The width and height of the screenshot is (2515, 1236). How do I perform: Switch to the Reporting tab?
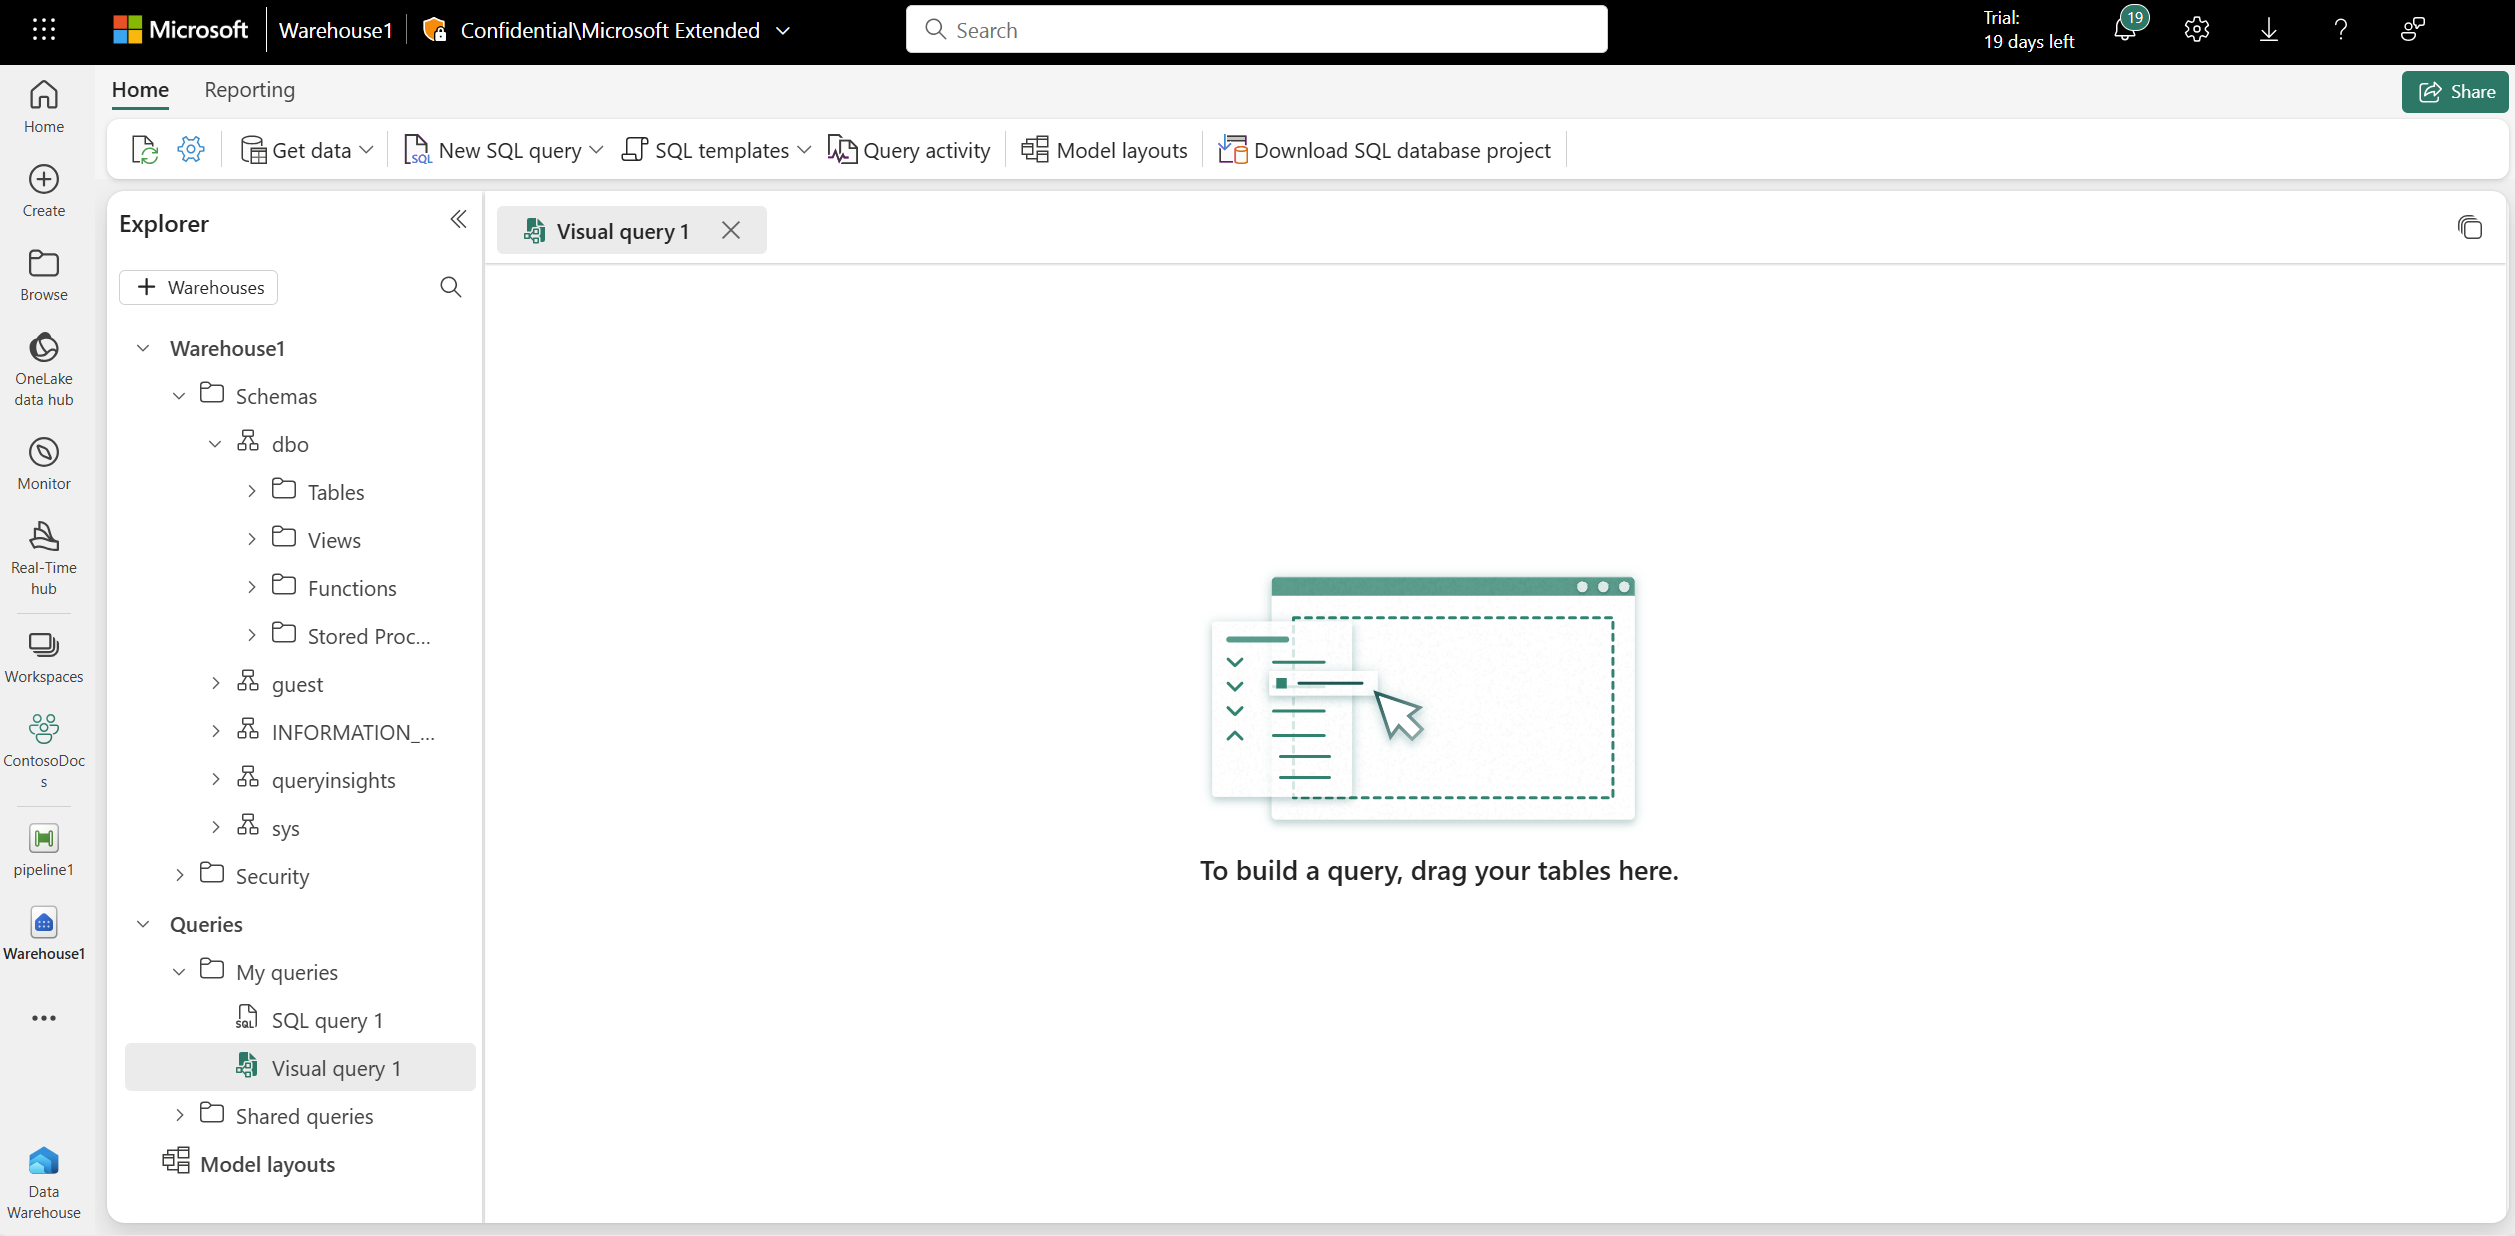pyautogui.click(x=249, y=90)
